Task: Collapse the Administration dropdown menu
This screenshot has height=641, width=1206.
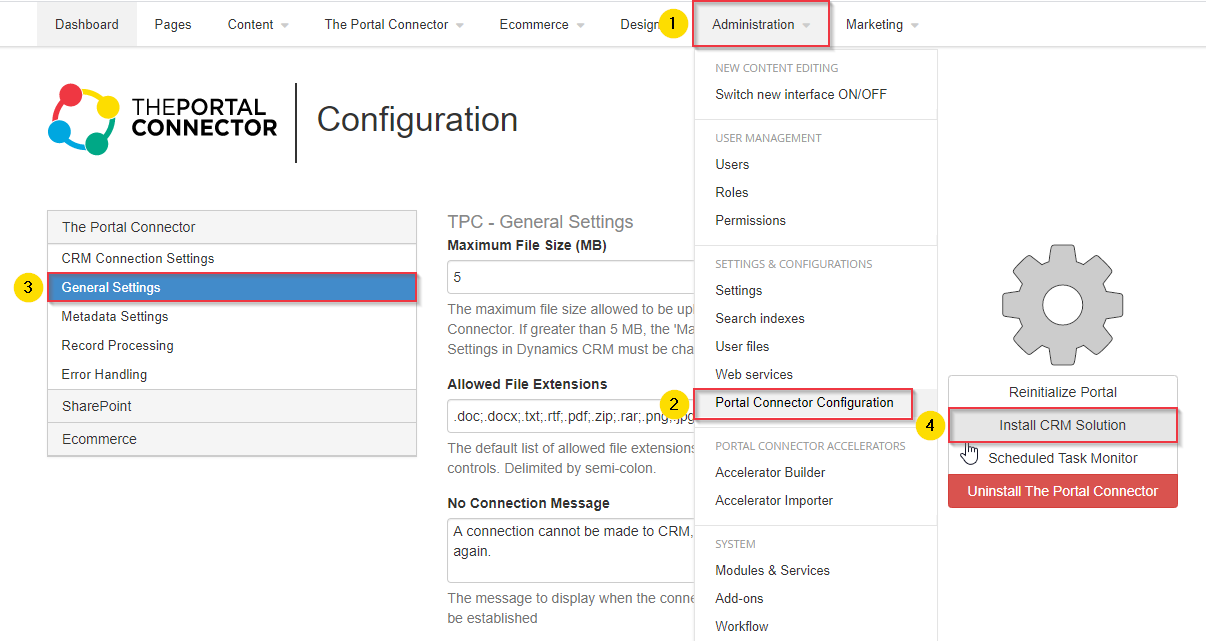Action: click(x=762, y=24)
